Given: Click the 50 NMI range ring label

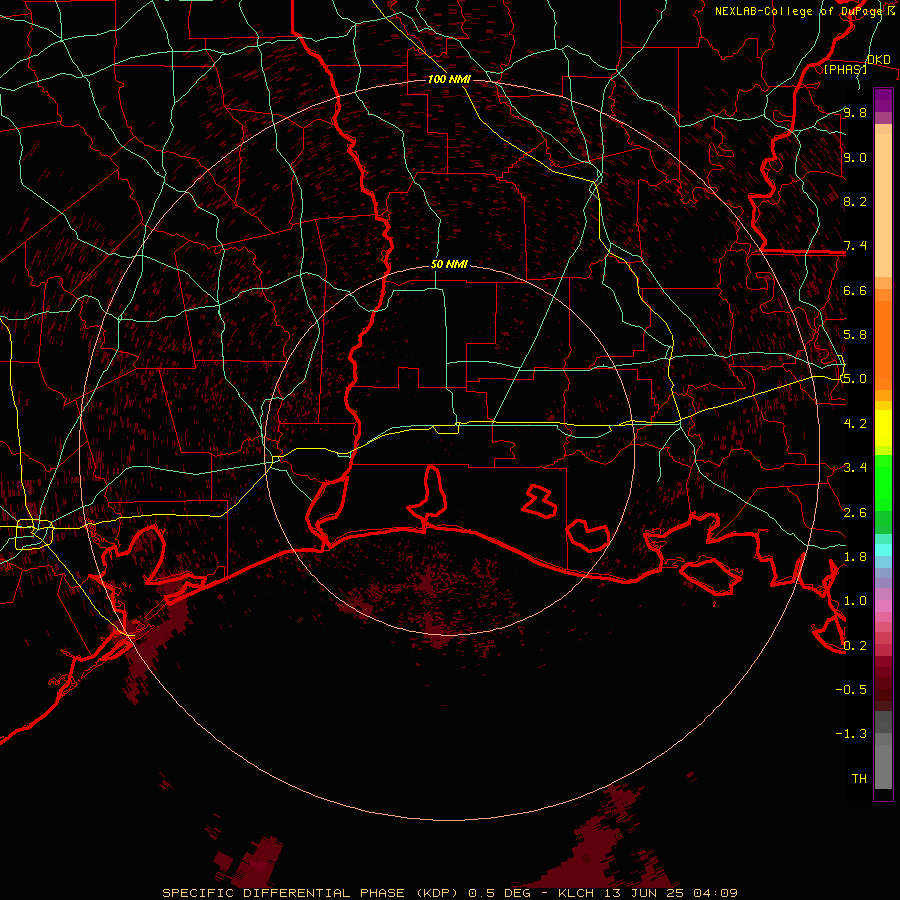Looking at the screenshot, I should pyautogui.click(x=449, y=264).
